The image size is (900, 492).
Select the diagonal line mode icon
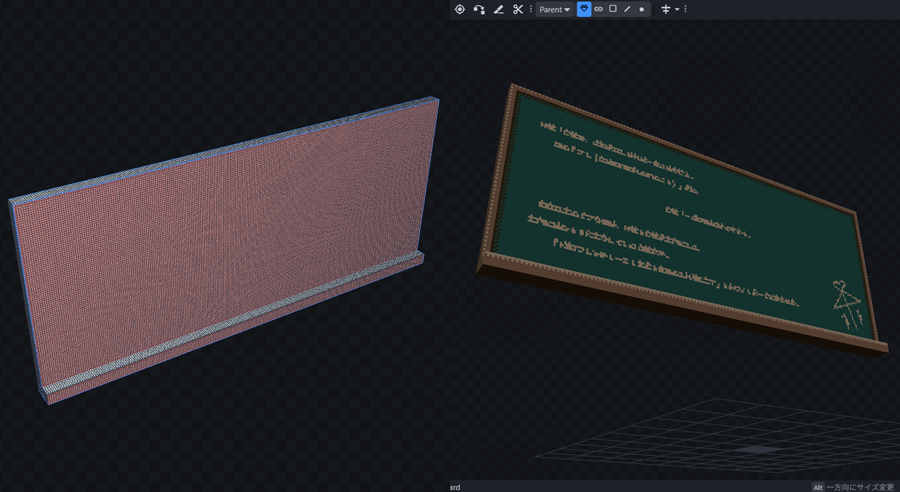[x=627, y=9]
